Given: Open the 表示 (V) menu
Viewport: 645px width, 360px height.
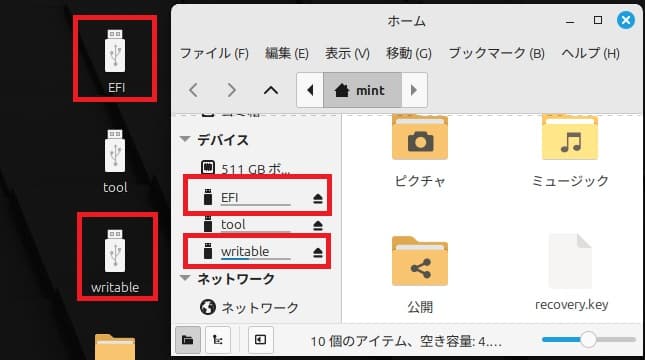Looking at the screenshot, I should [x=347, y=53].
